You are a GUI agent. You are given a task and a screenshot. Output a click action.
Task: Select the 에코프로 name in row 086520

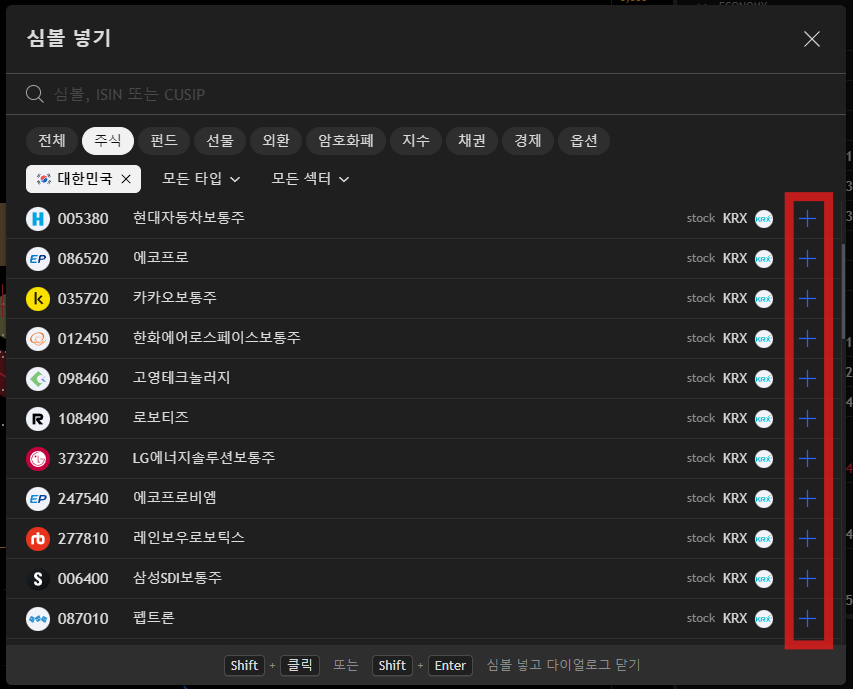coord(161,258)
